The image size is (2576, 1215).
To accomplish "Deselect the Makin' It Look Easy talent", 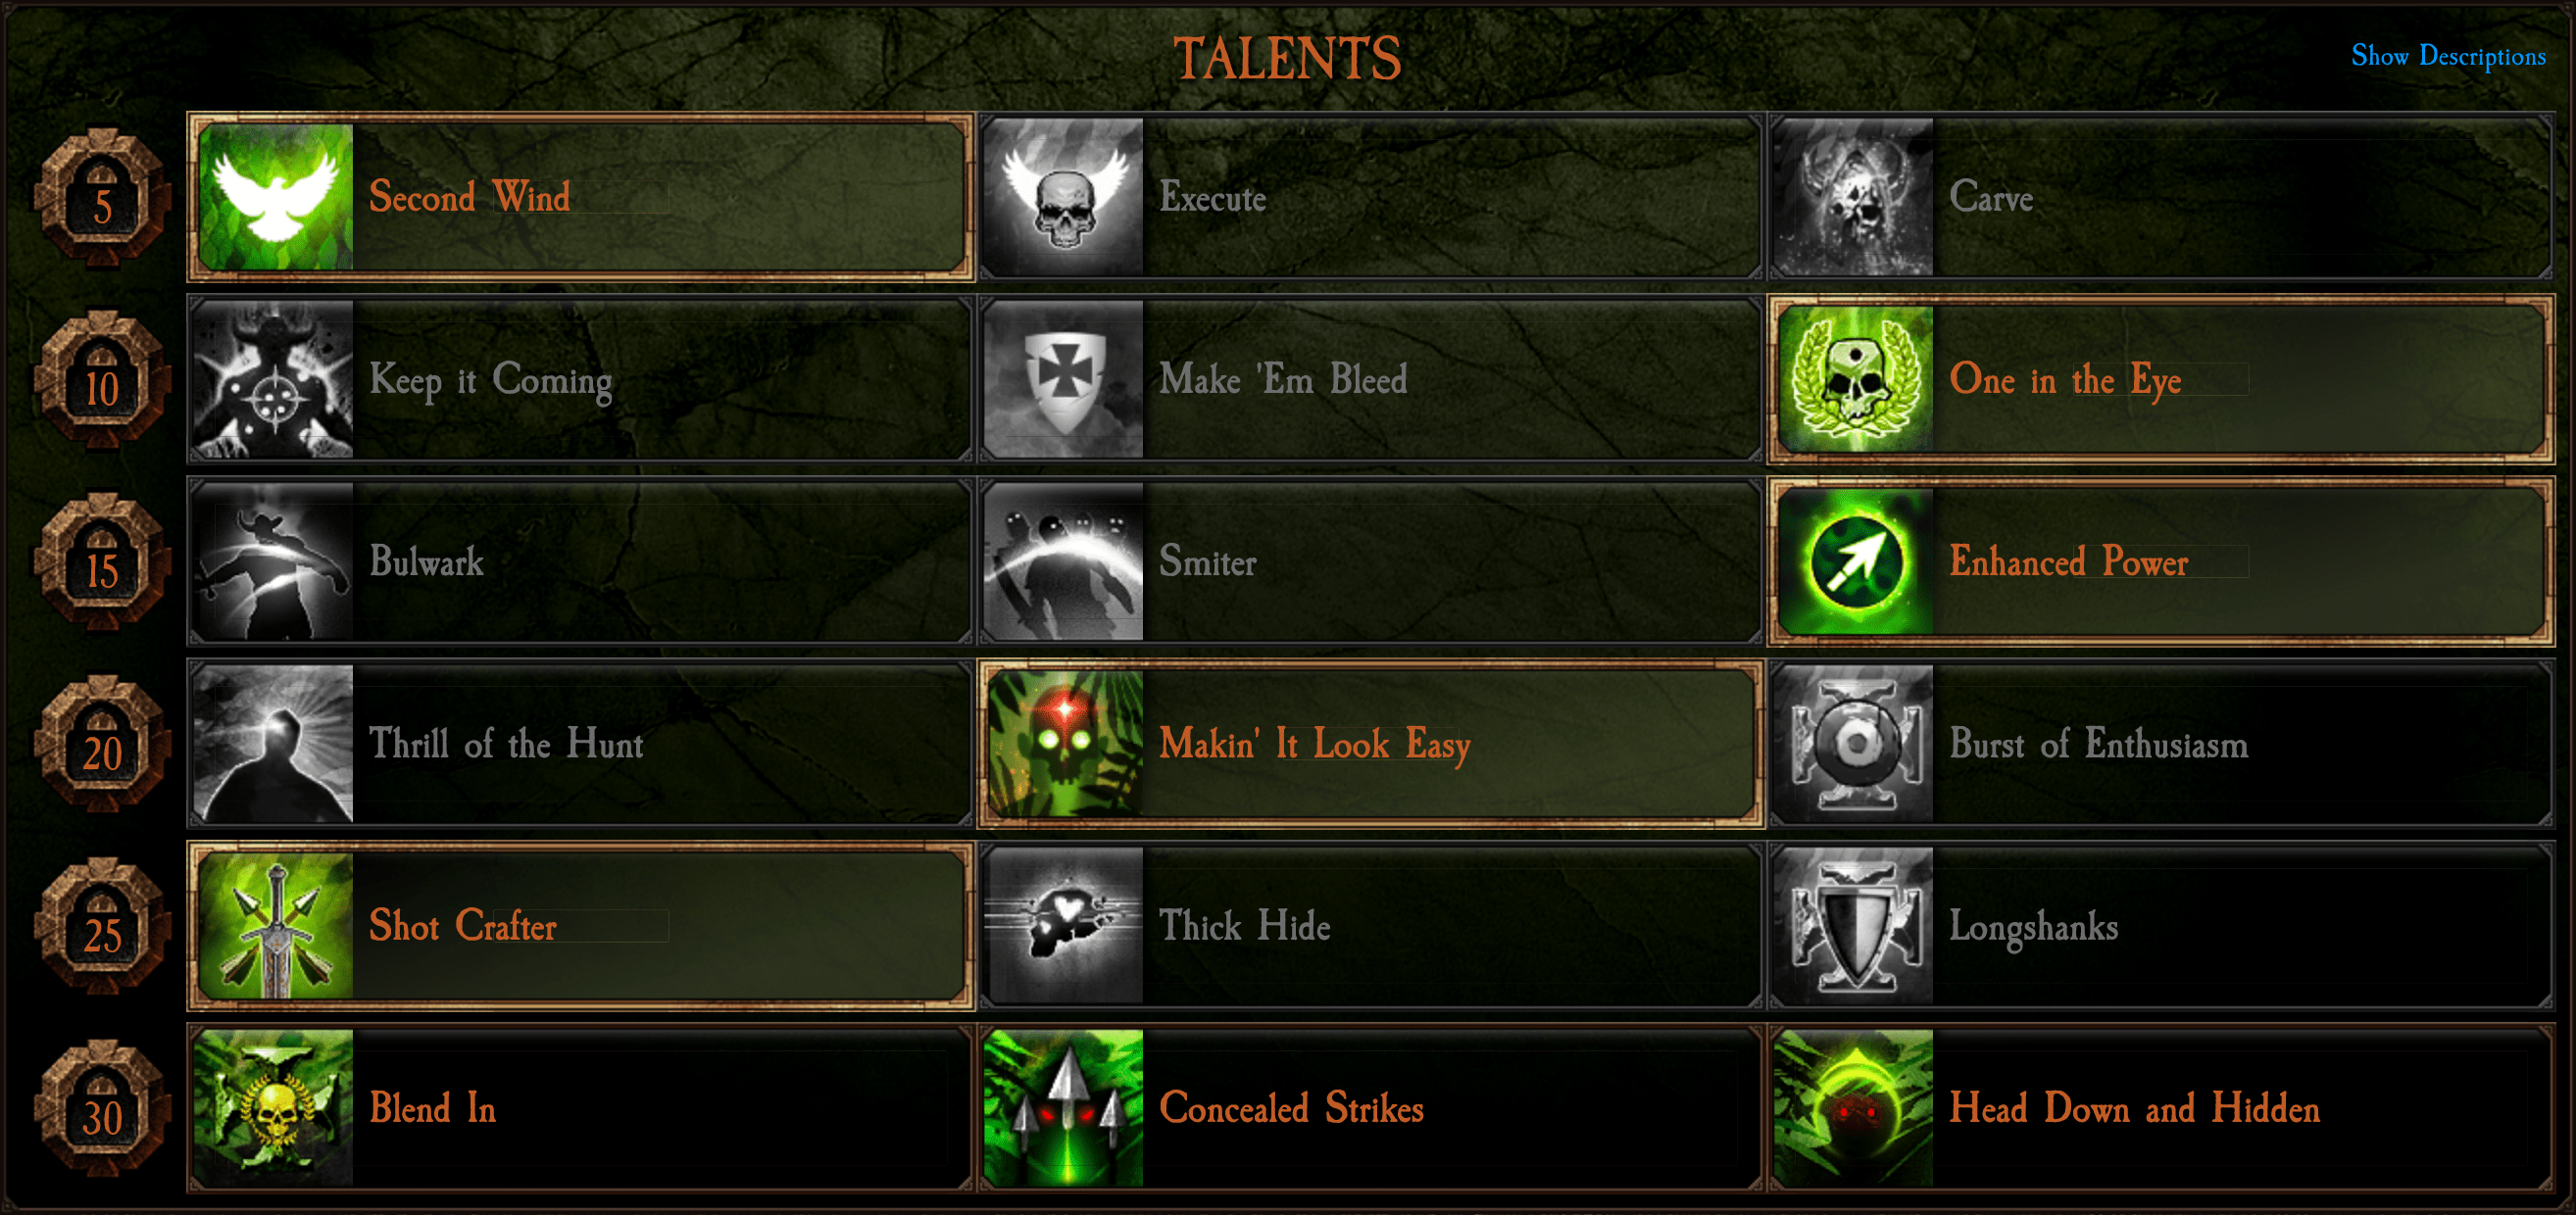I will (x=1370, y=744).
